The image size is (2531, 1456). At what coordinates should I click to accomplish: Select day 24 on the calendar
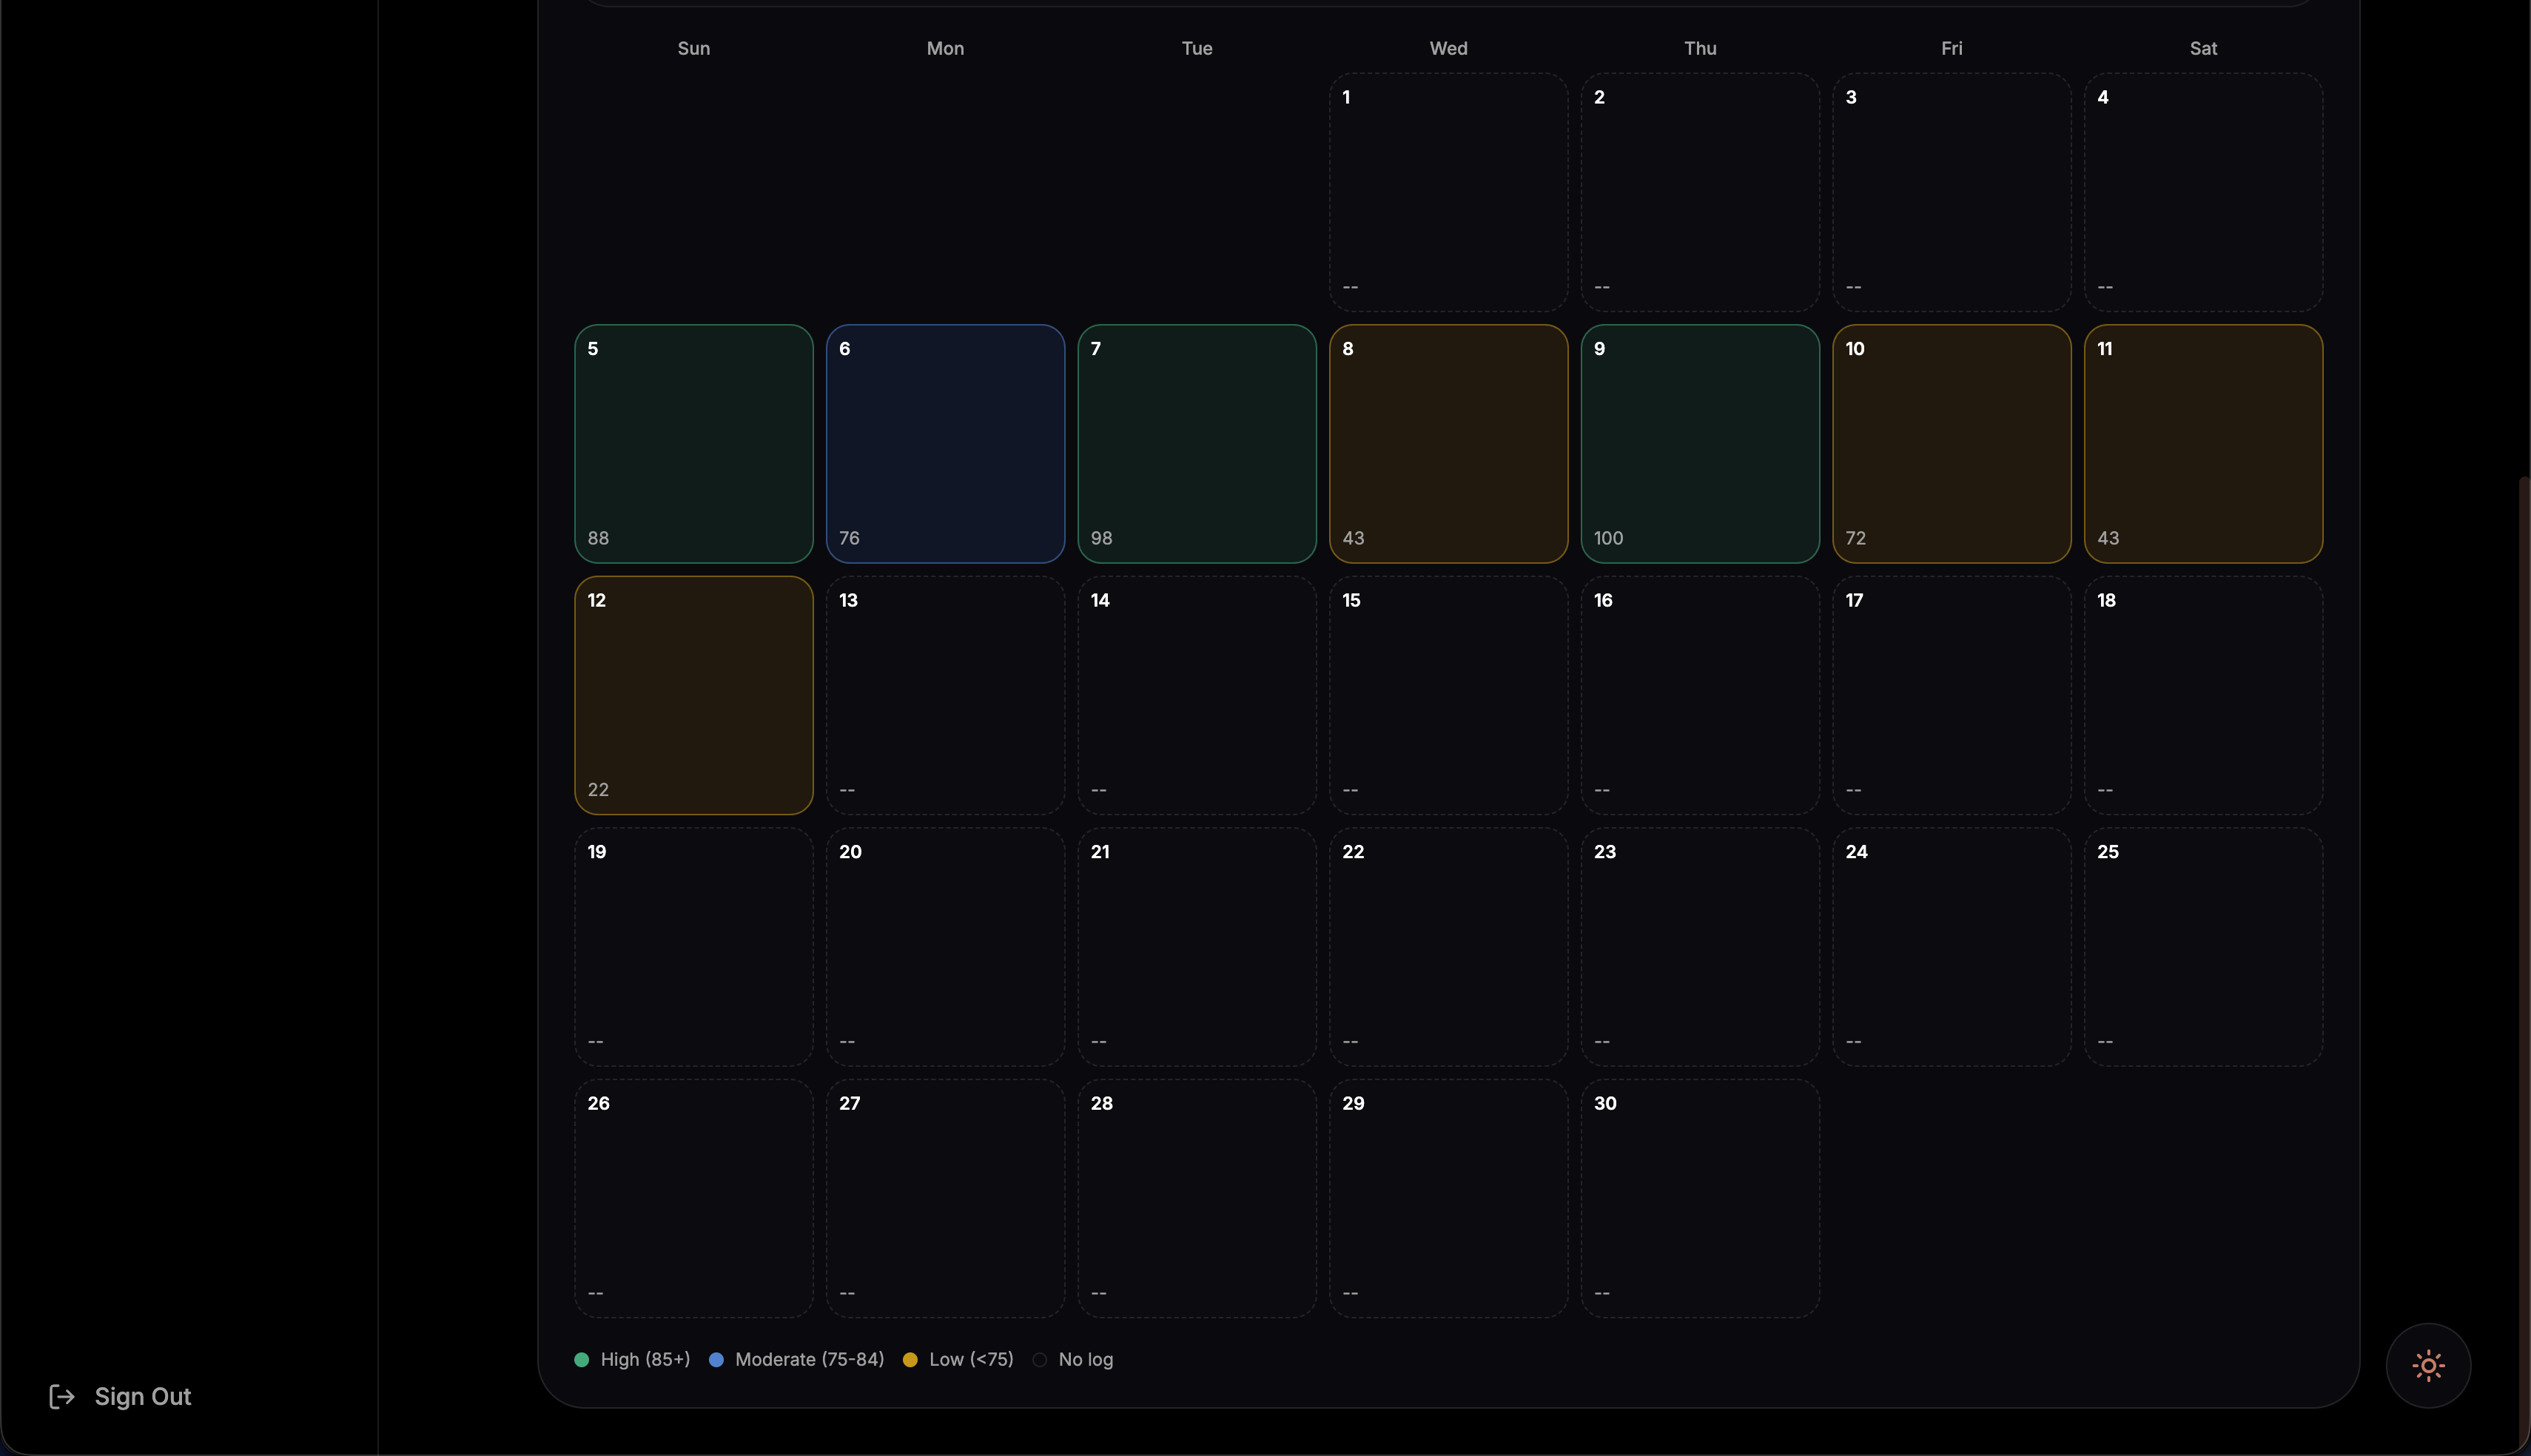point(1951,946)
